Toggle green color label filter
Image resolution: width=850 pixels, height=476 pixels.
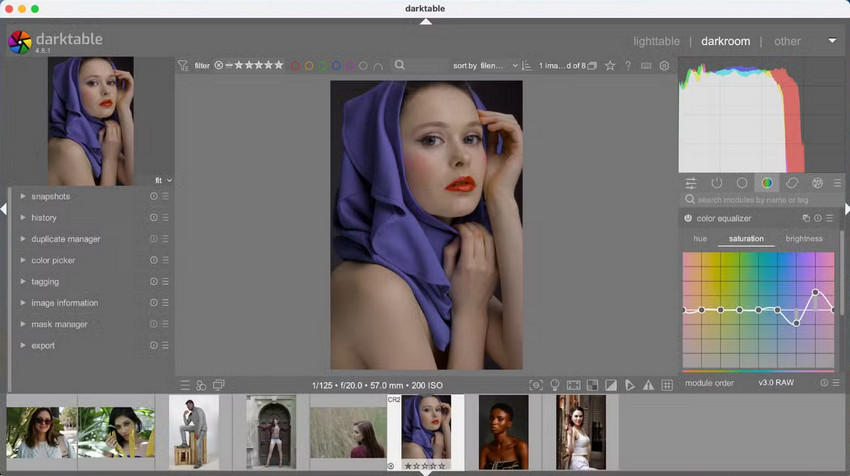tap(322, 66)
